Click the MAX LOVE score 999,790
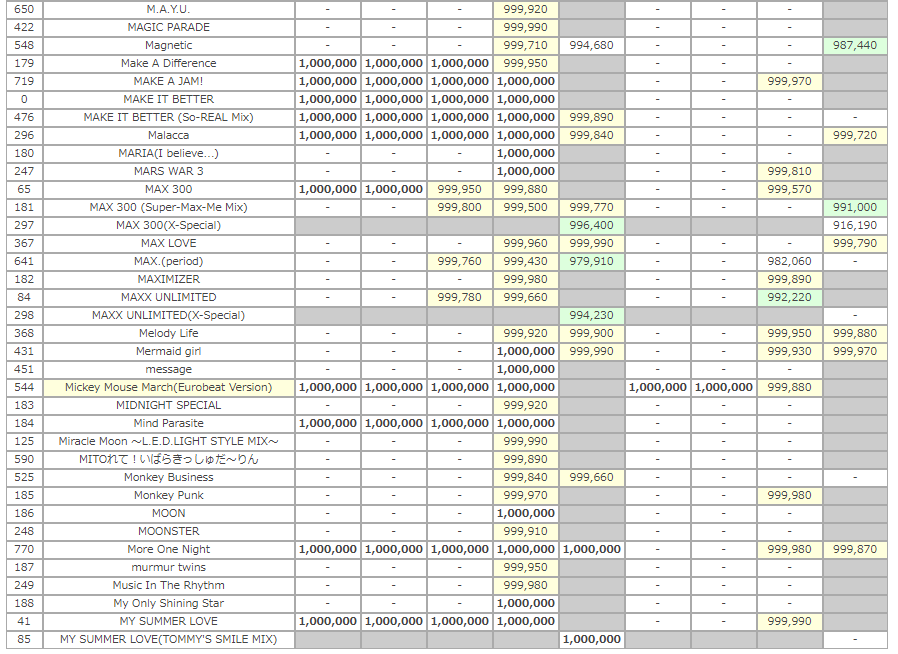 click(x=855, y=243)
